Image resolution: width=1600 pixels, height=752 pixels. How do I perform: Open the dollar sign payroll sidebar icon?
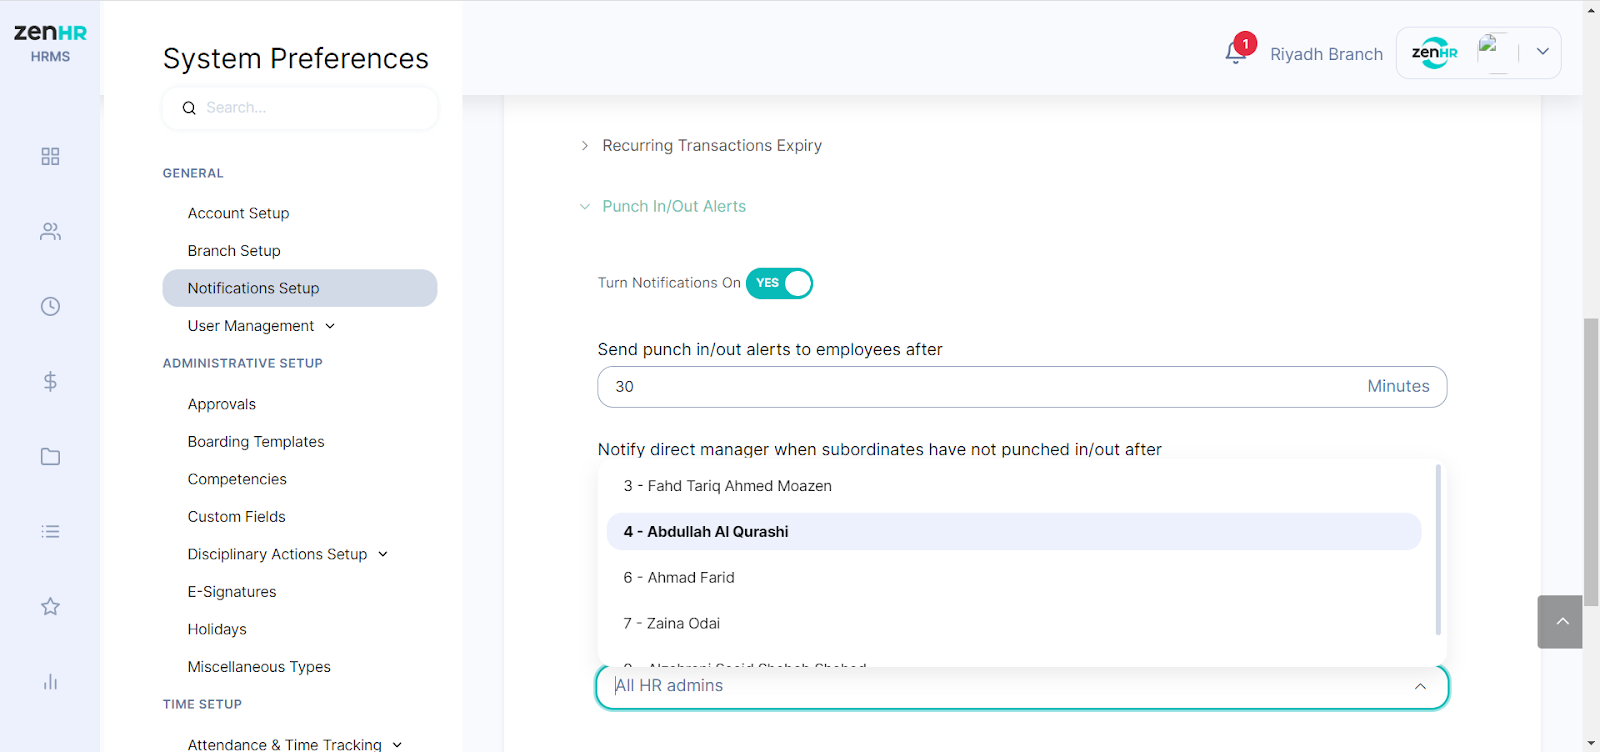tap(50, 381)
